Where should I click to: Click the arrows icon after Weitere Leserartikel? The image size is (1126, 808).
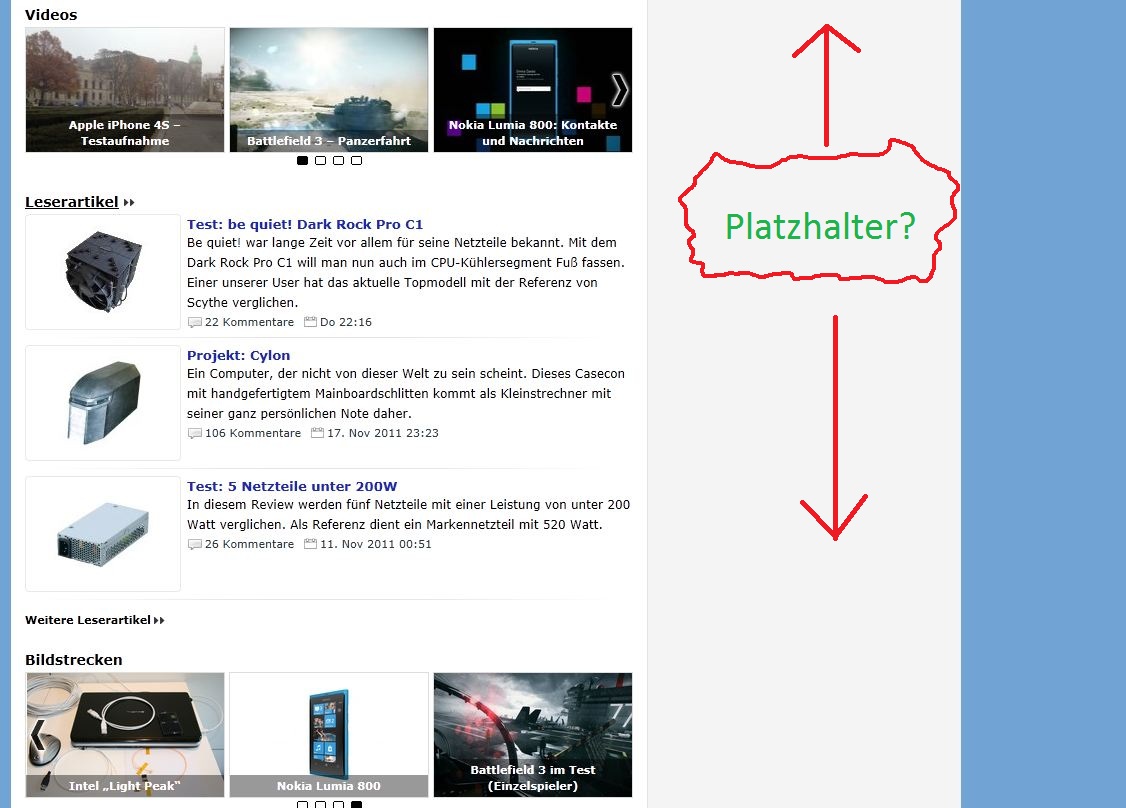(159, 621)
